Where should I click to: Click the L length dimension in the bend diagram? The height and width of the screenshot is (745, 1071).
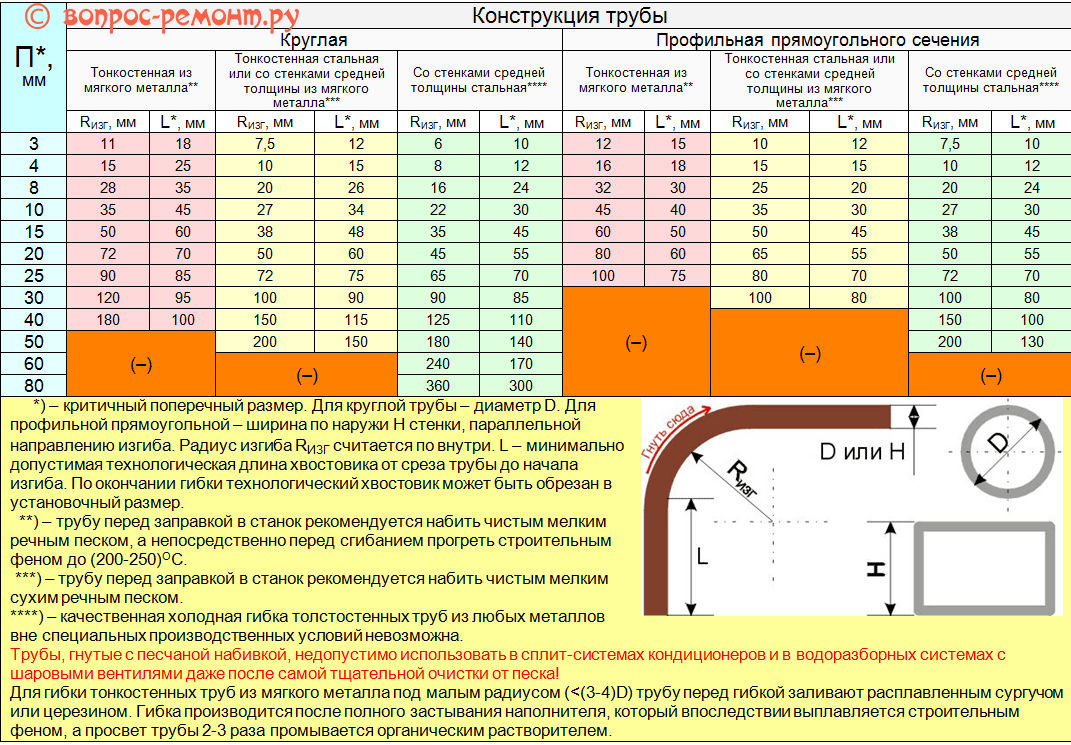coord(701,557)
